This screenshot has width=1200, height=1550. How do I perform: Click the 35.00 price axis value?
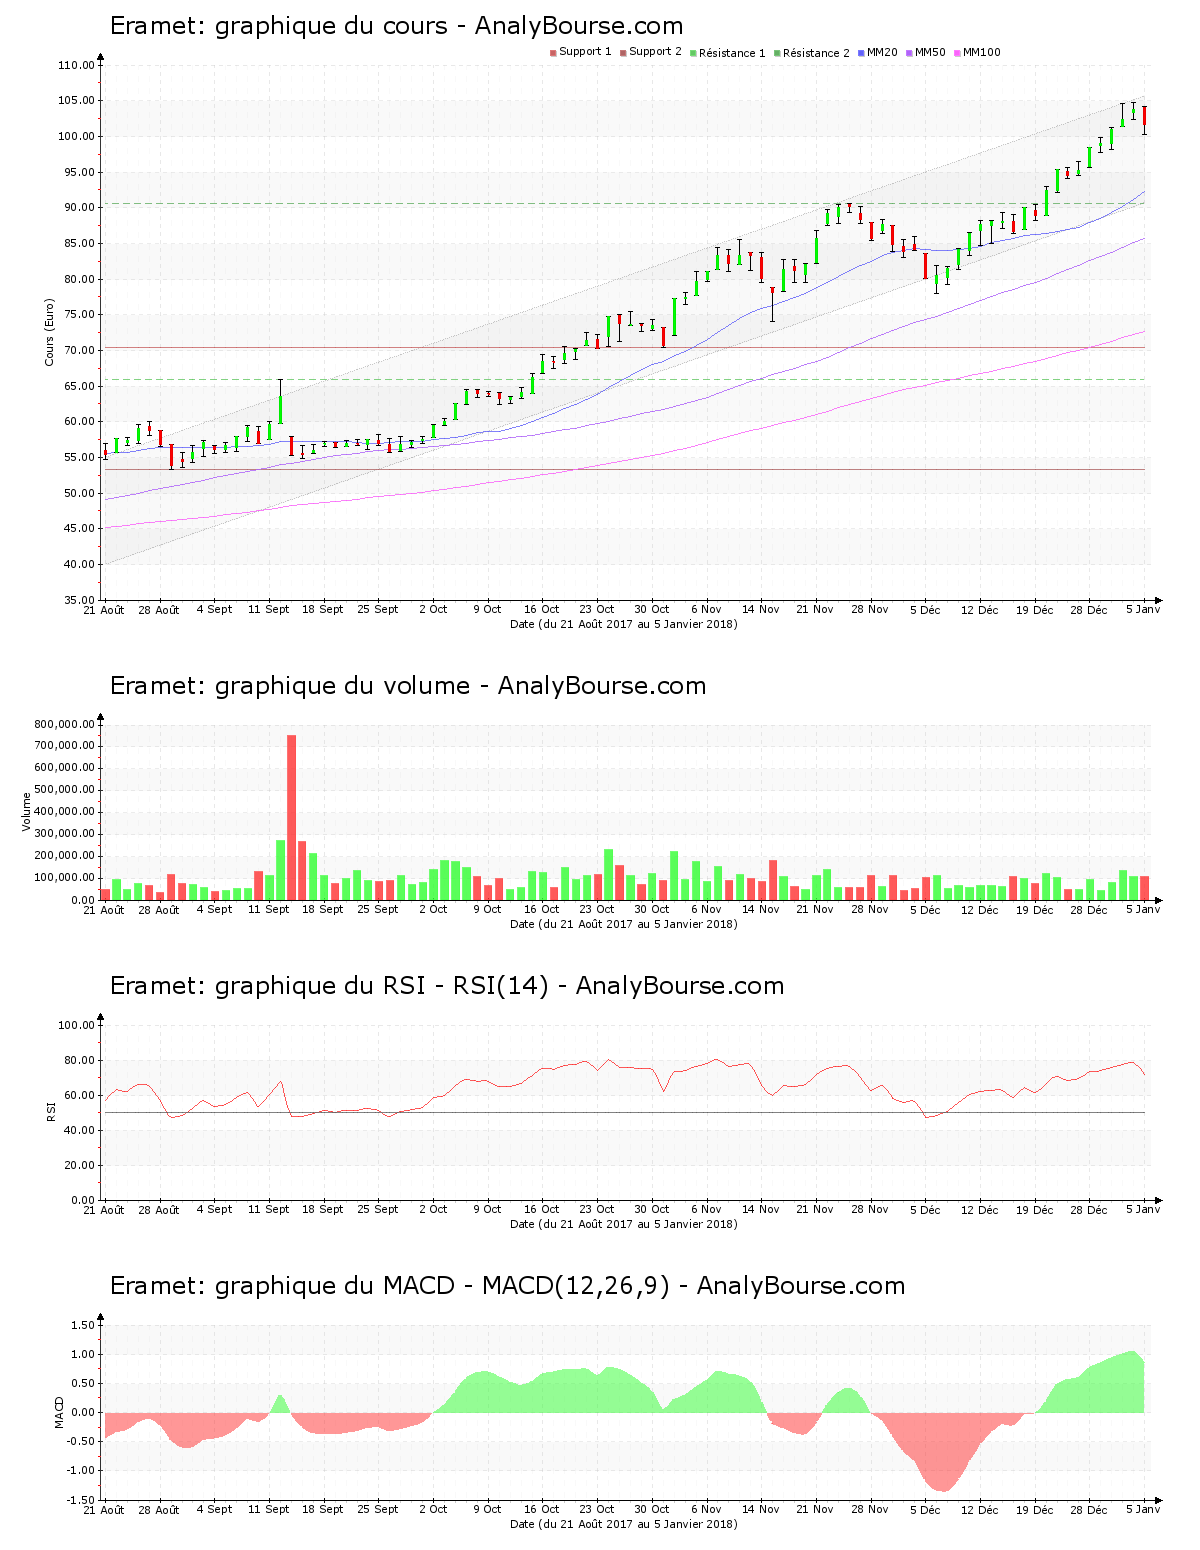coord(79,600)
